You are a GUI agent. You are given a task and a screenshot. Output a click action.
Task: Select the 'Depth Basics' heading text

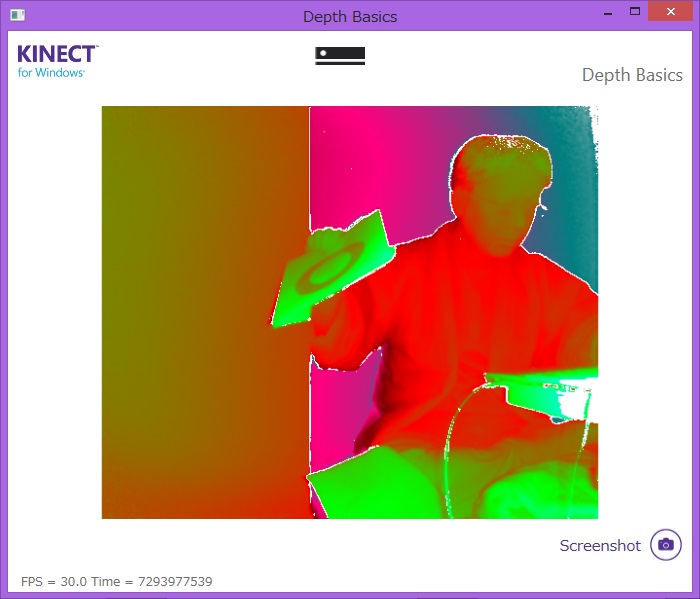click(x=632, y=75)
